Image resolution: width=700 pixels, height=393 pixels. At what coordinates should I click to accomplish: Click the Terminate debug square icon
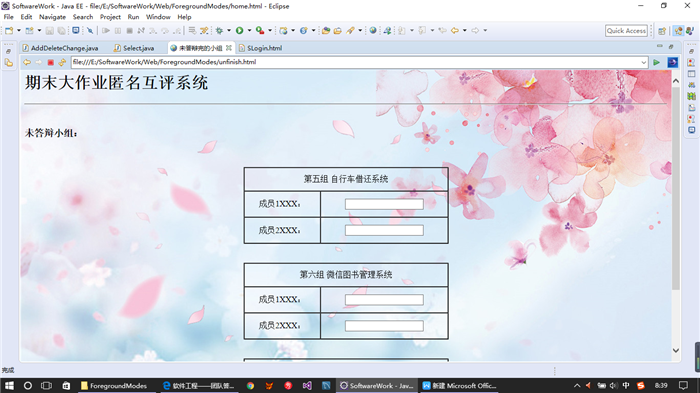point(129,30)
